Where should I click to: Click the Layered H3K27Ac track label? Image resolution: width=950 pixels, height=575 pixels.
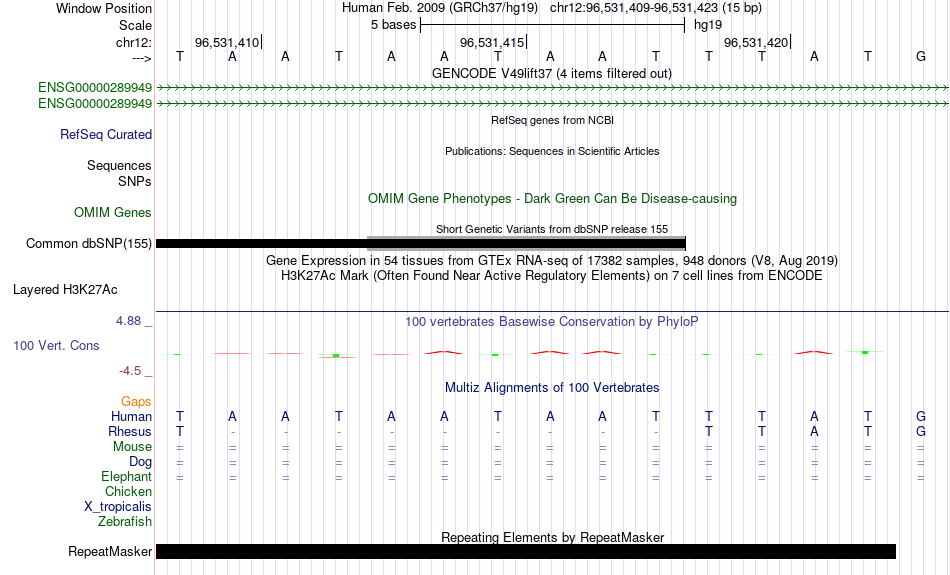coord(65,290)
